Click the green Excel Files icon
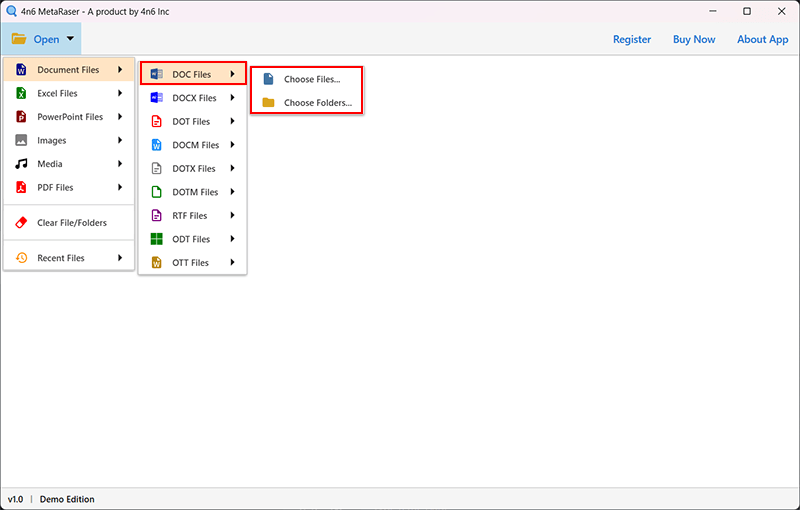 [21, 93]
